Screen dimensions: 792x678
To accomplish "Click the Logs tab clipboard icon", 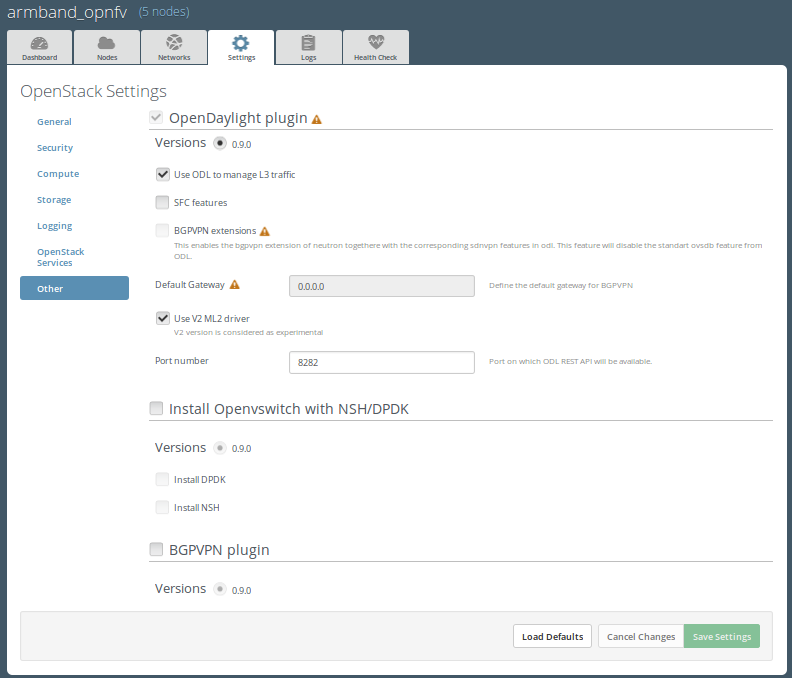I will pyautogui.click(x=308, y=43).
